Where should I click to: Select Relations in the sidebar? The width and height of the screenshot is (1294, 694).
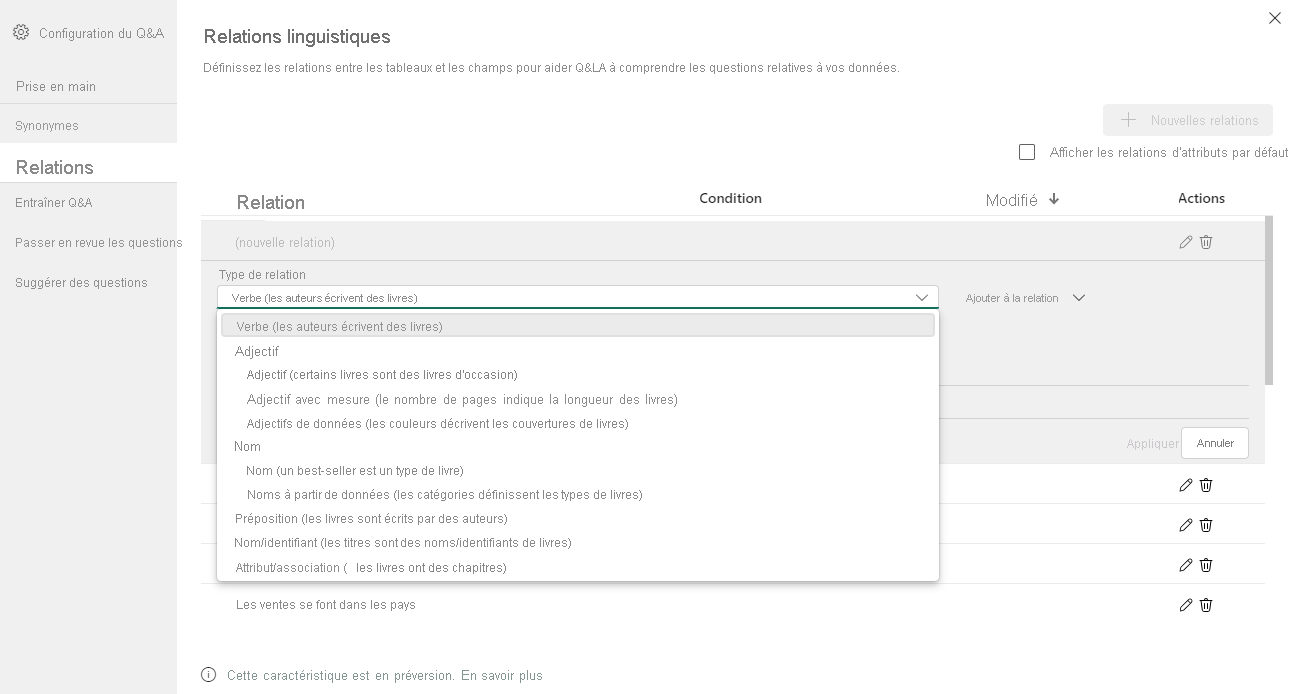55,167
